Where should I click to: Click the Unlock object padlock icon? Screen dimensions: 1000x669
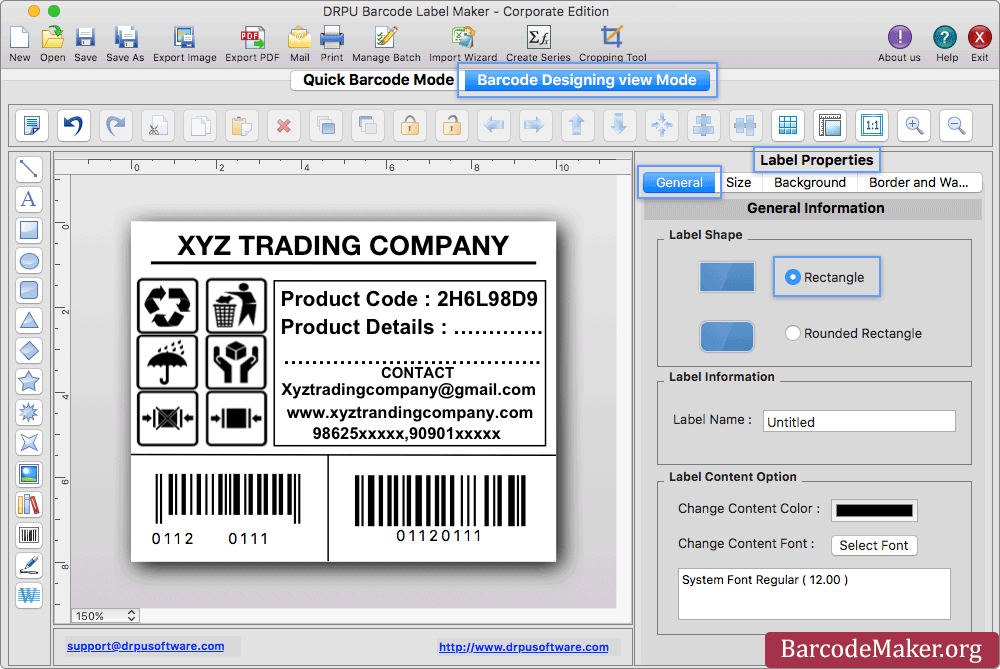click(x=452, y=125)
